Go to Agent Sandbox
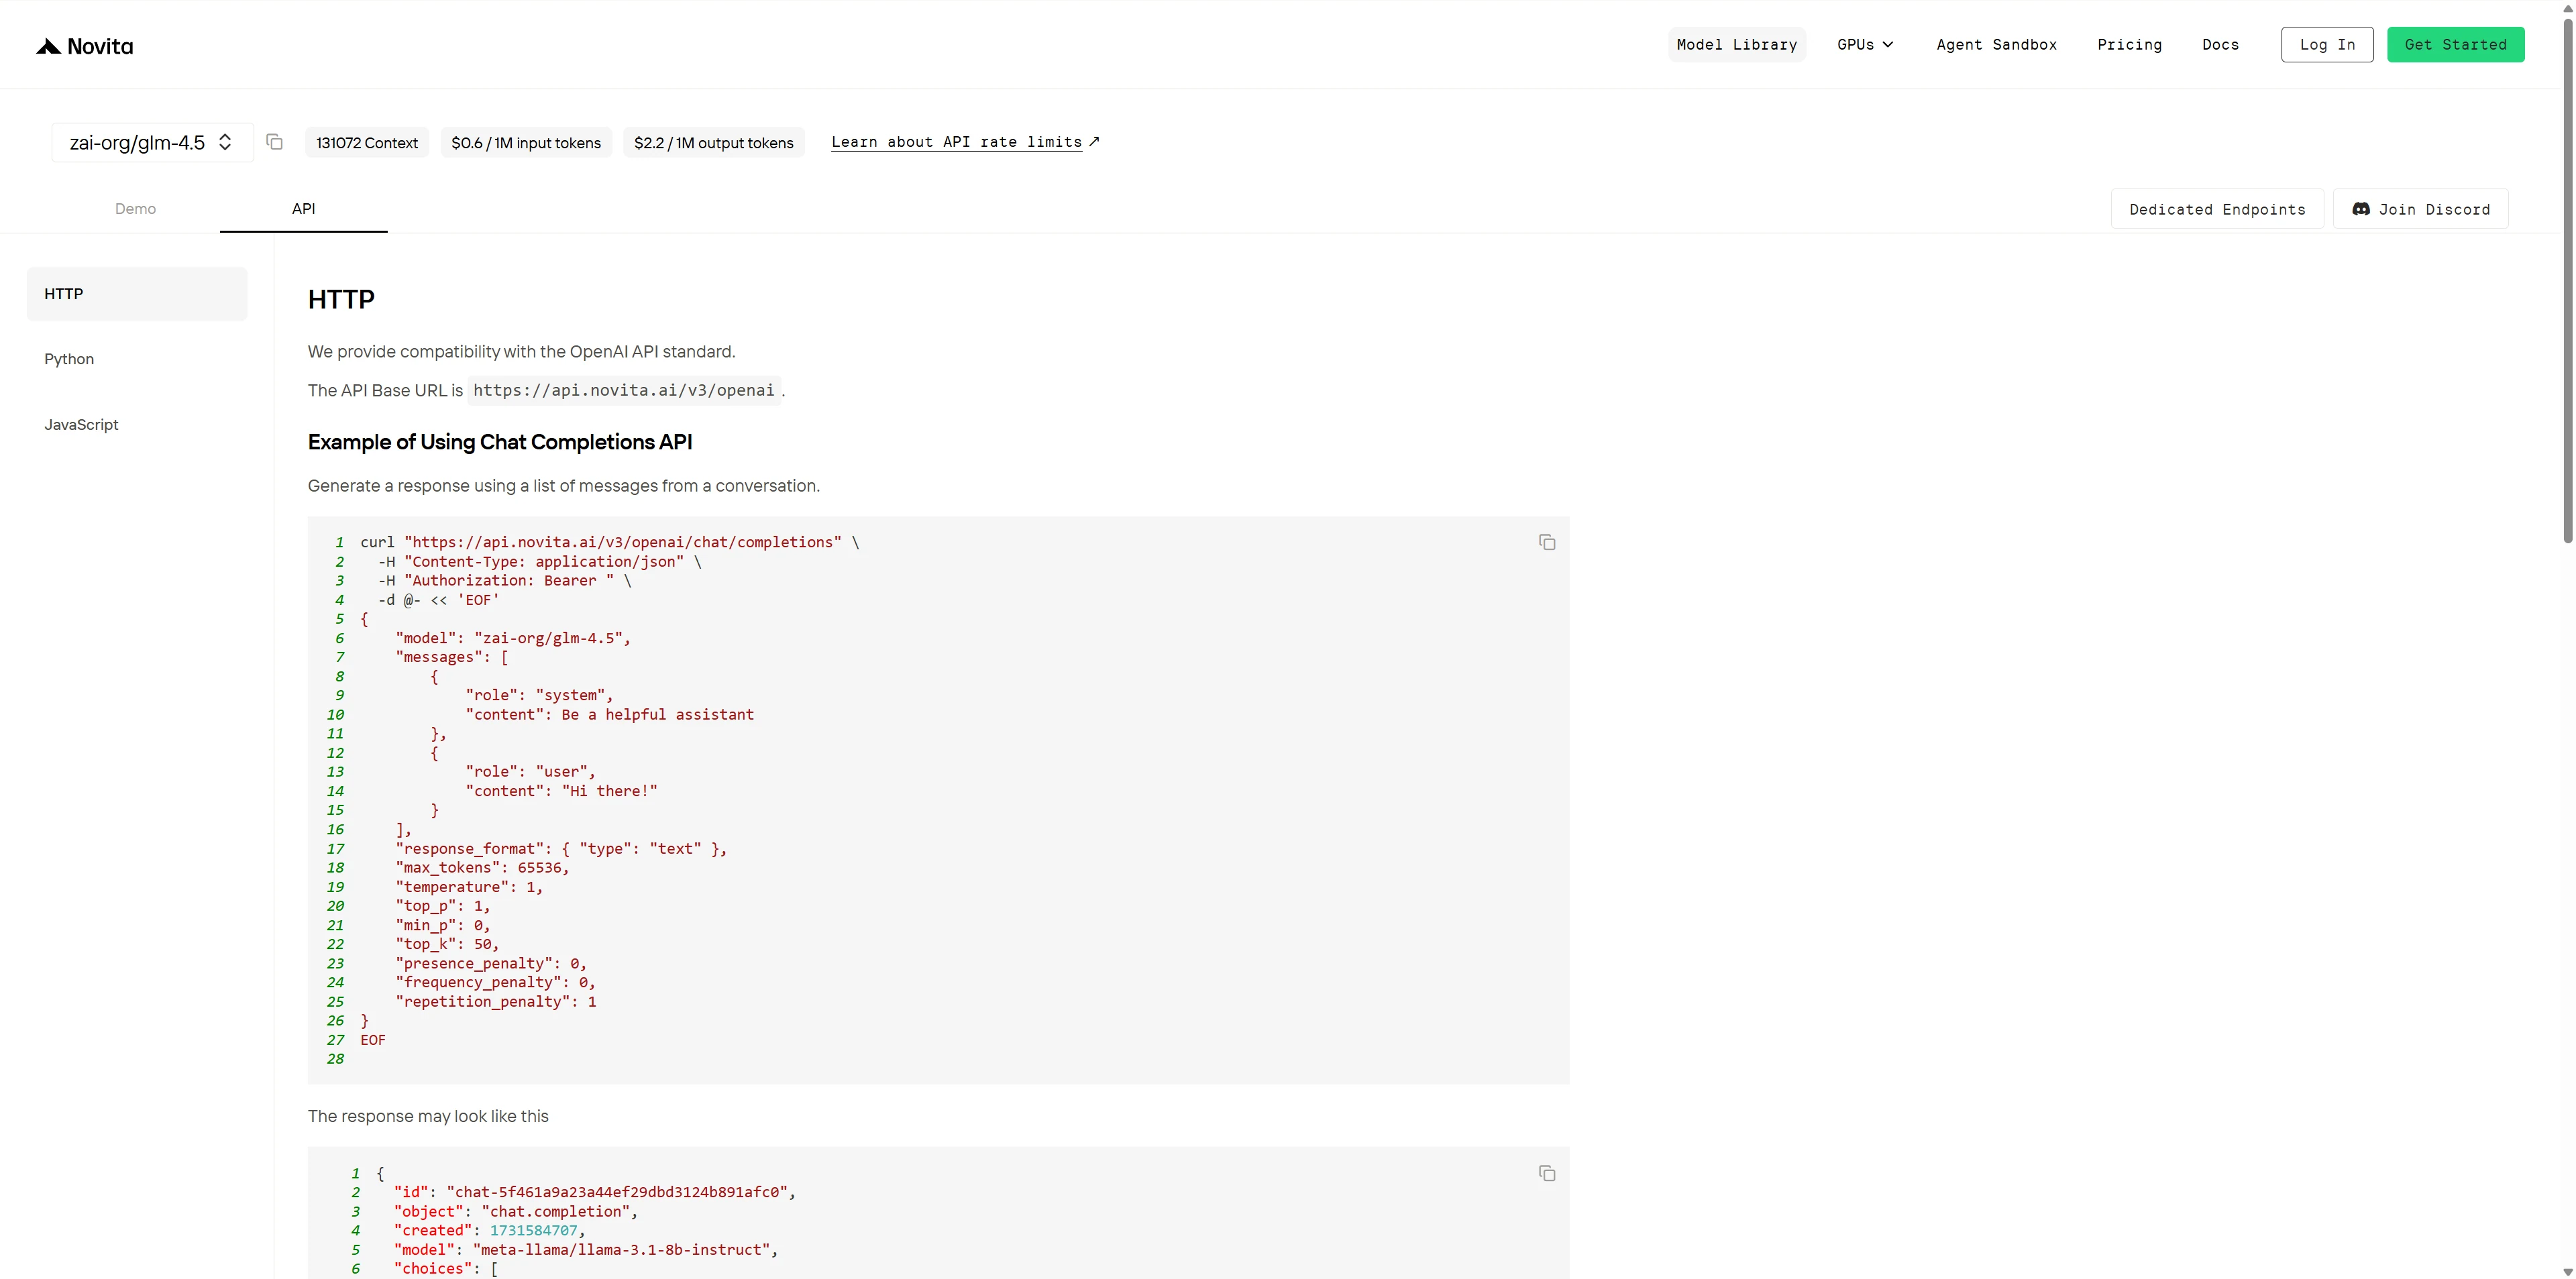 click(1996, 44)
